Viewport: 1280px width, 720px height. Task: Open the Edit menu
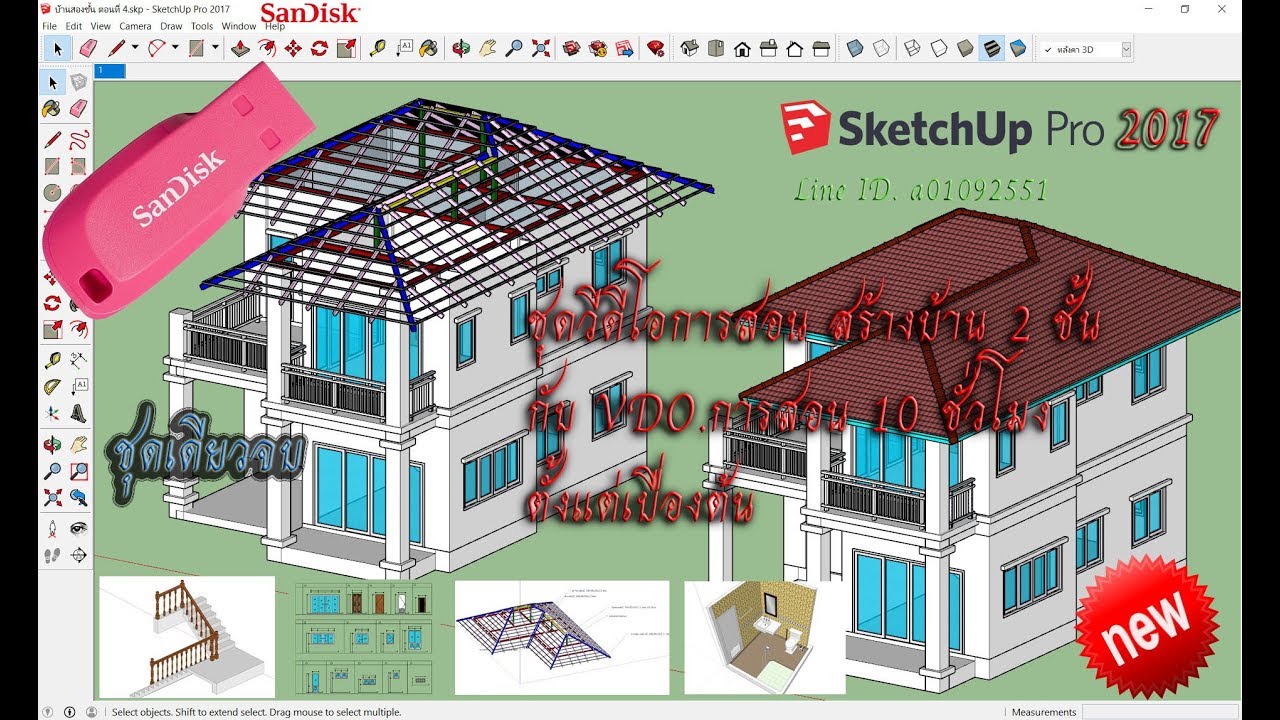74,26
